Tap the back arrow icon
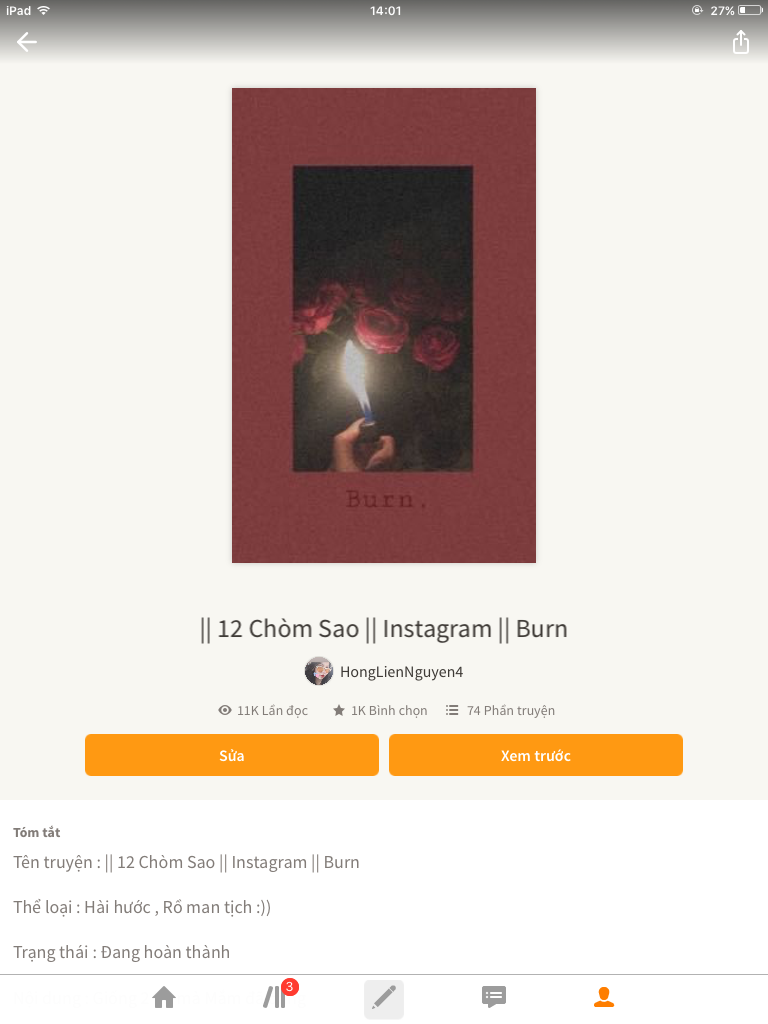The height and width of the screenshot is (1024, 768). [27, 42]
